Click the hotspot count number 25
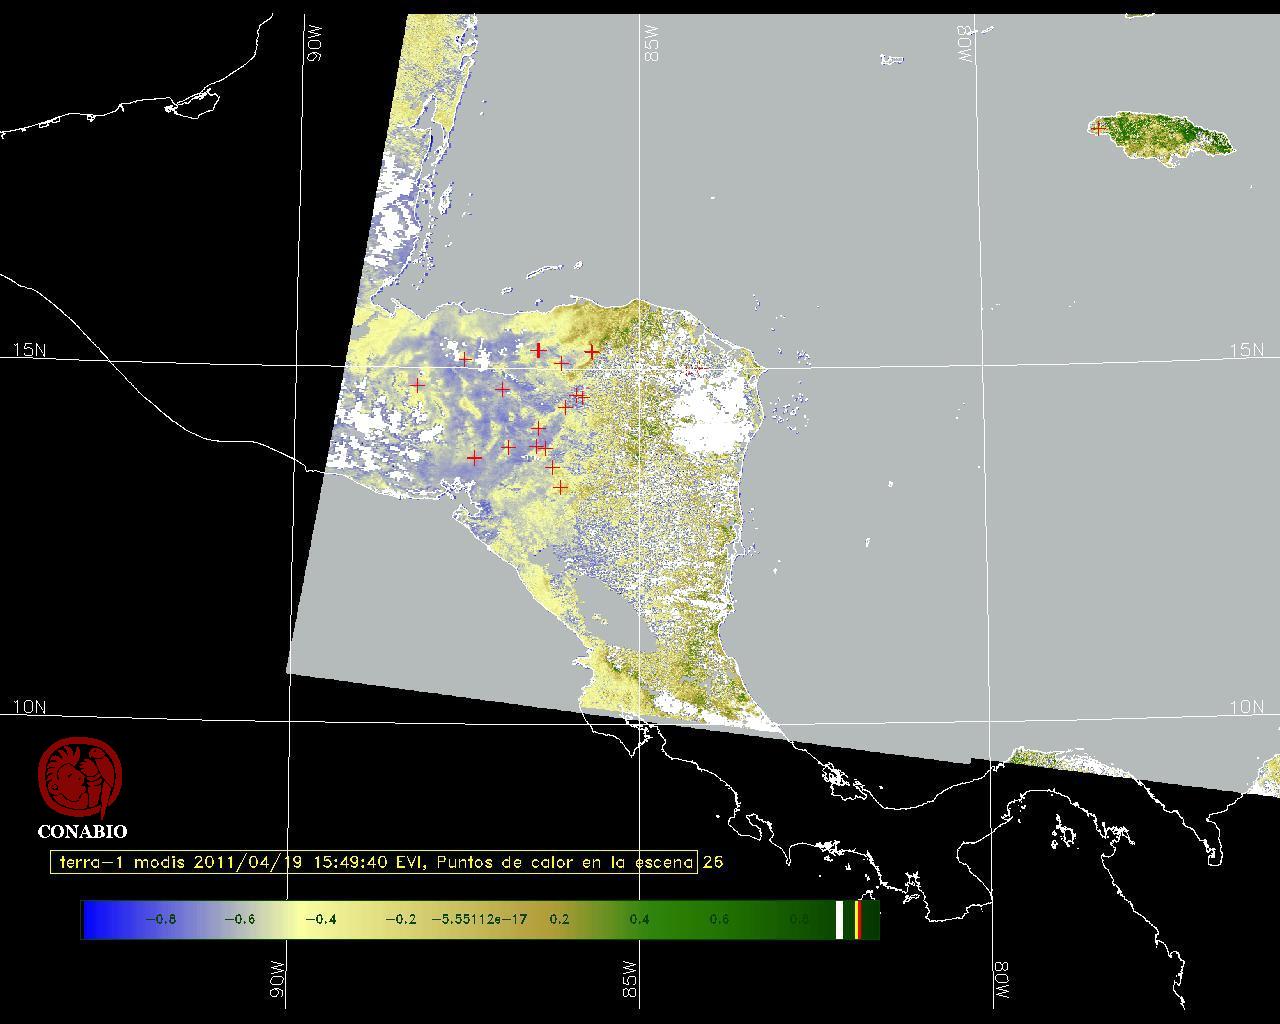1280x1024 pixels. click(x=712, y=862)
